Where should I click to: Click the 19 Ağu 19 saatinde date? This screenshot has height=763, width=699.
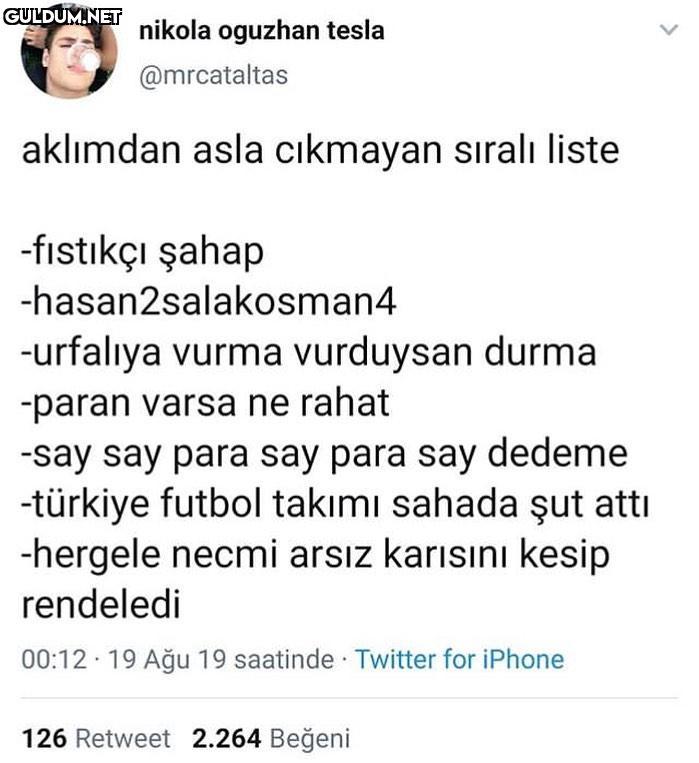point(220,660)
